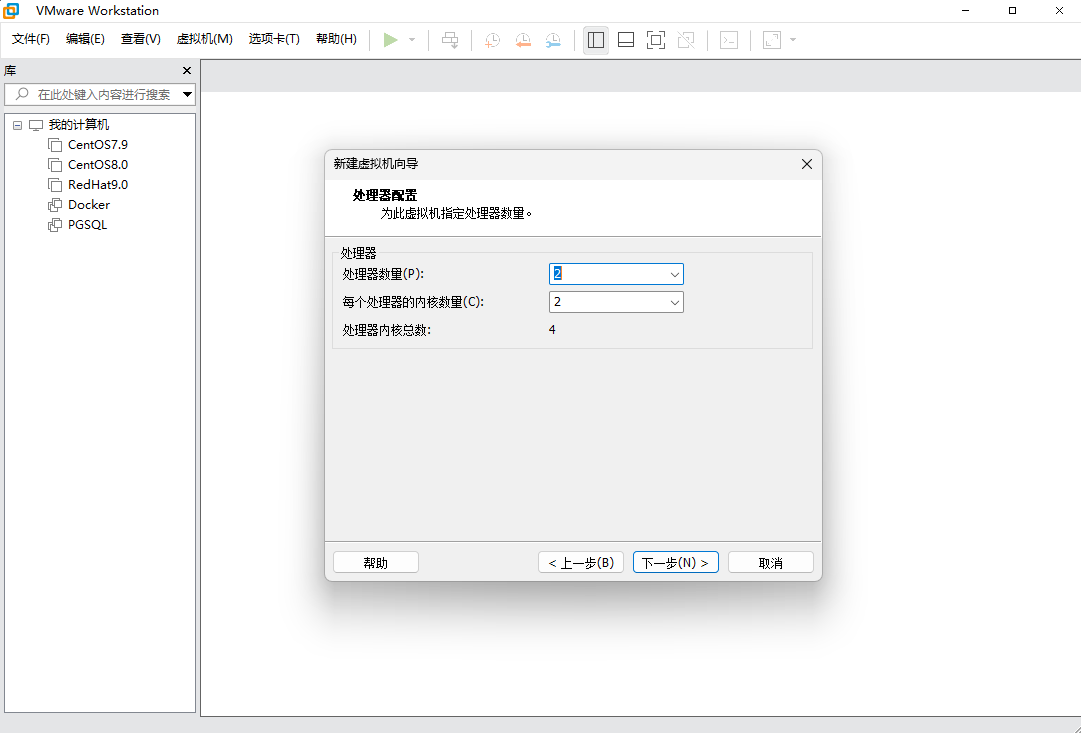
Task: Open the 虚拟机(M) menu
Action: pyautogui.click(x=205, y=39)
